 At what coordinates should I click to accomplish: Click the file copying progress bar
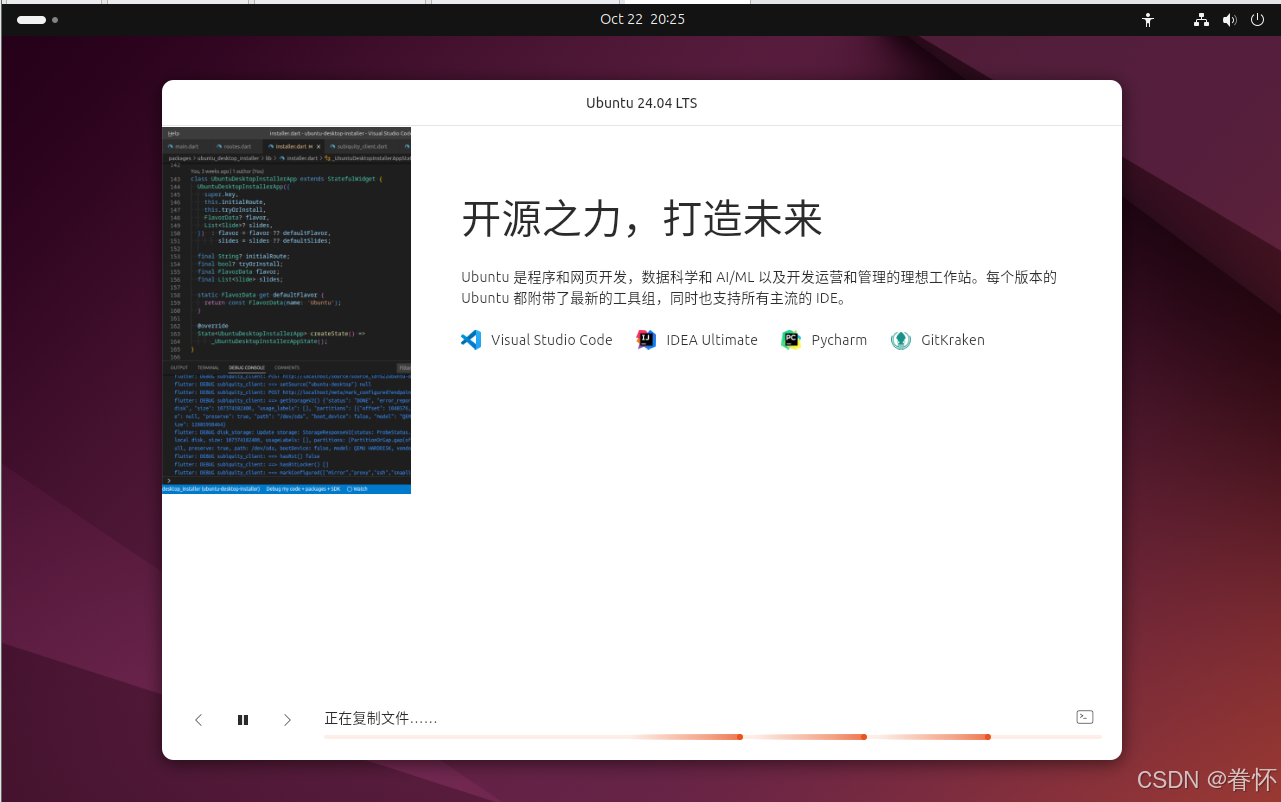point(712,737)
